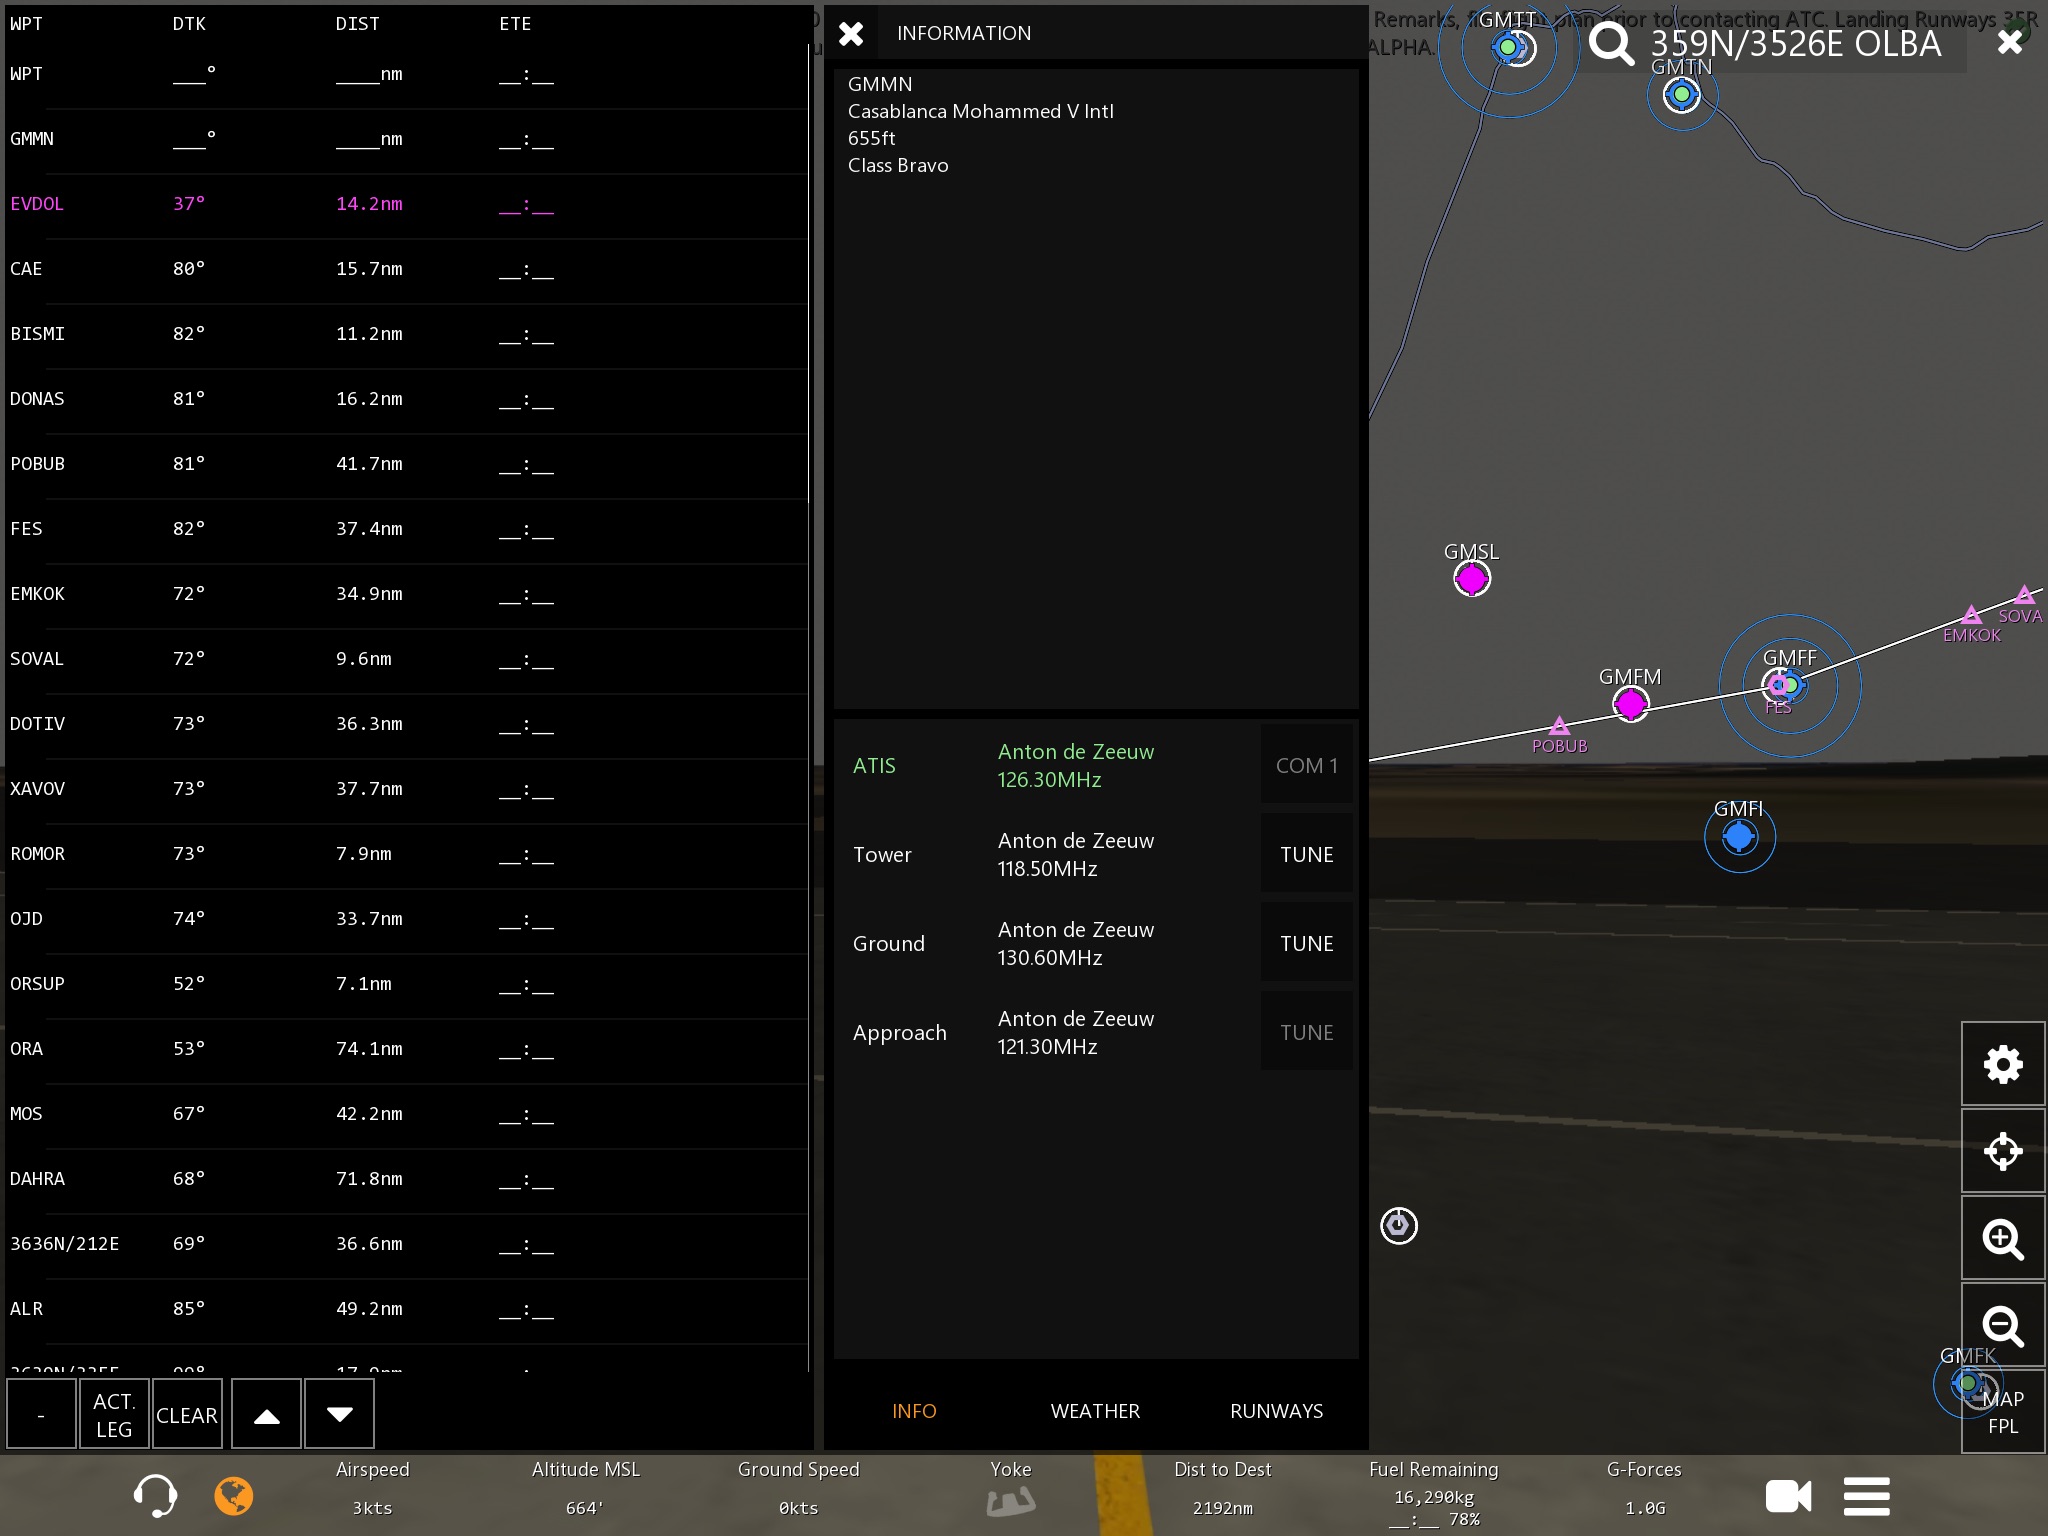Switch to the WEATHER tab
2048x1536 pixels.
pos(1095,1411)
